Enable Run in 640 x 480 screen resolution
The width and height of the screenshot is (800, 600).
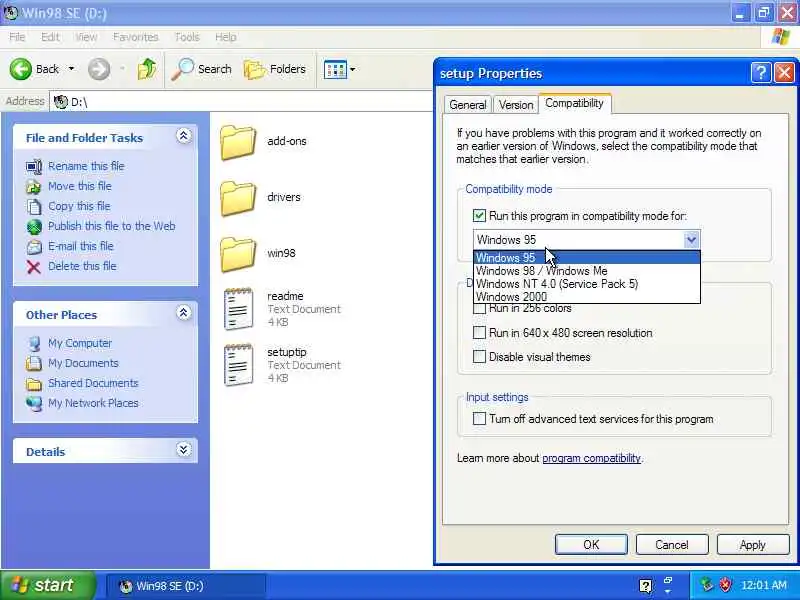click(x=479, y=333)
